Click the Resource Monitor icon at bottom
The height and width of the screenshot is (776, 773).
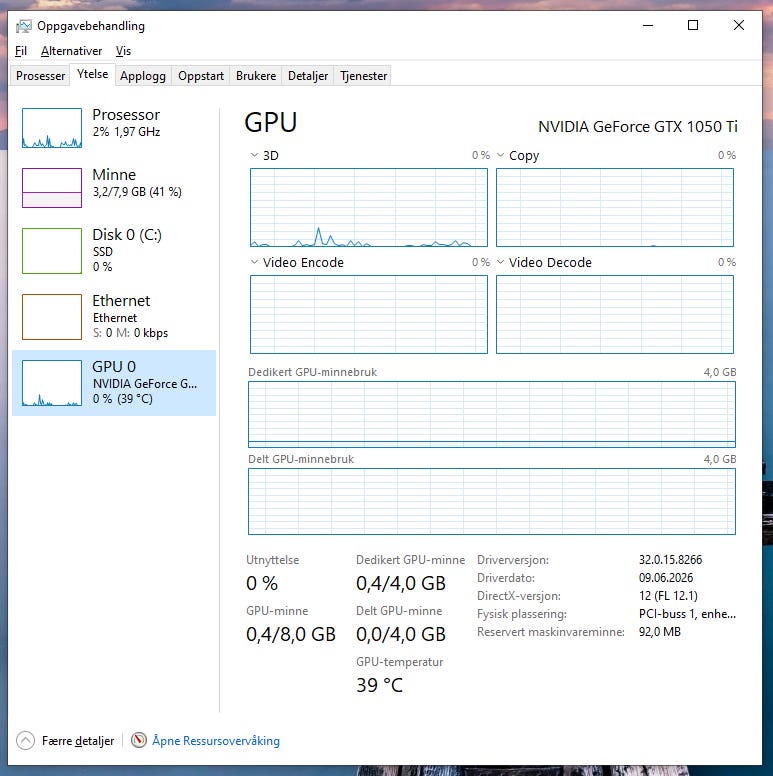tap(139, 740)
